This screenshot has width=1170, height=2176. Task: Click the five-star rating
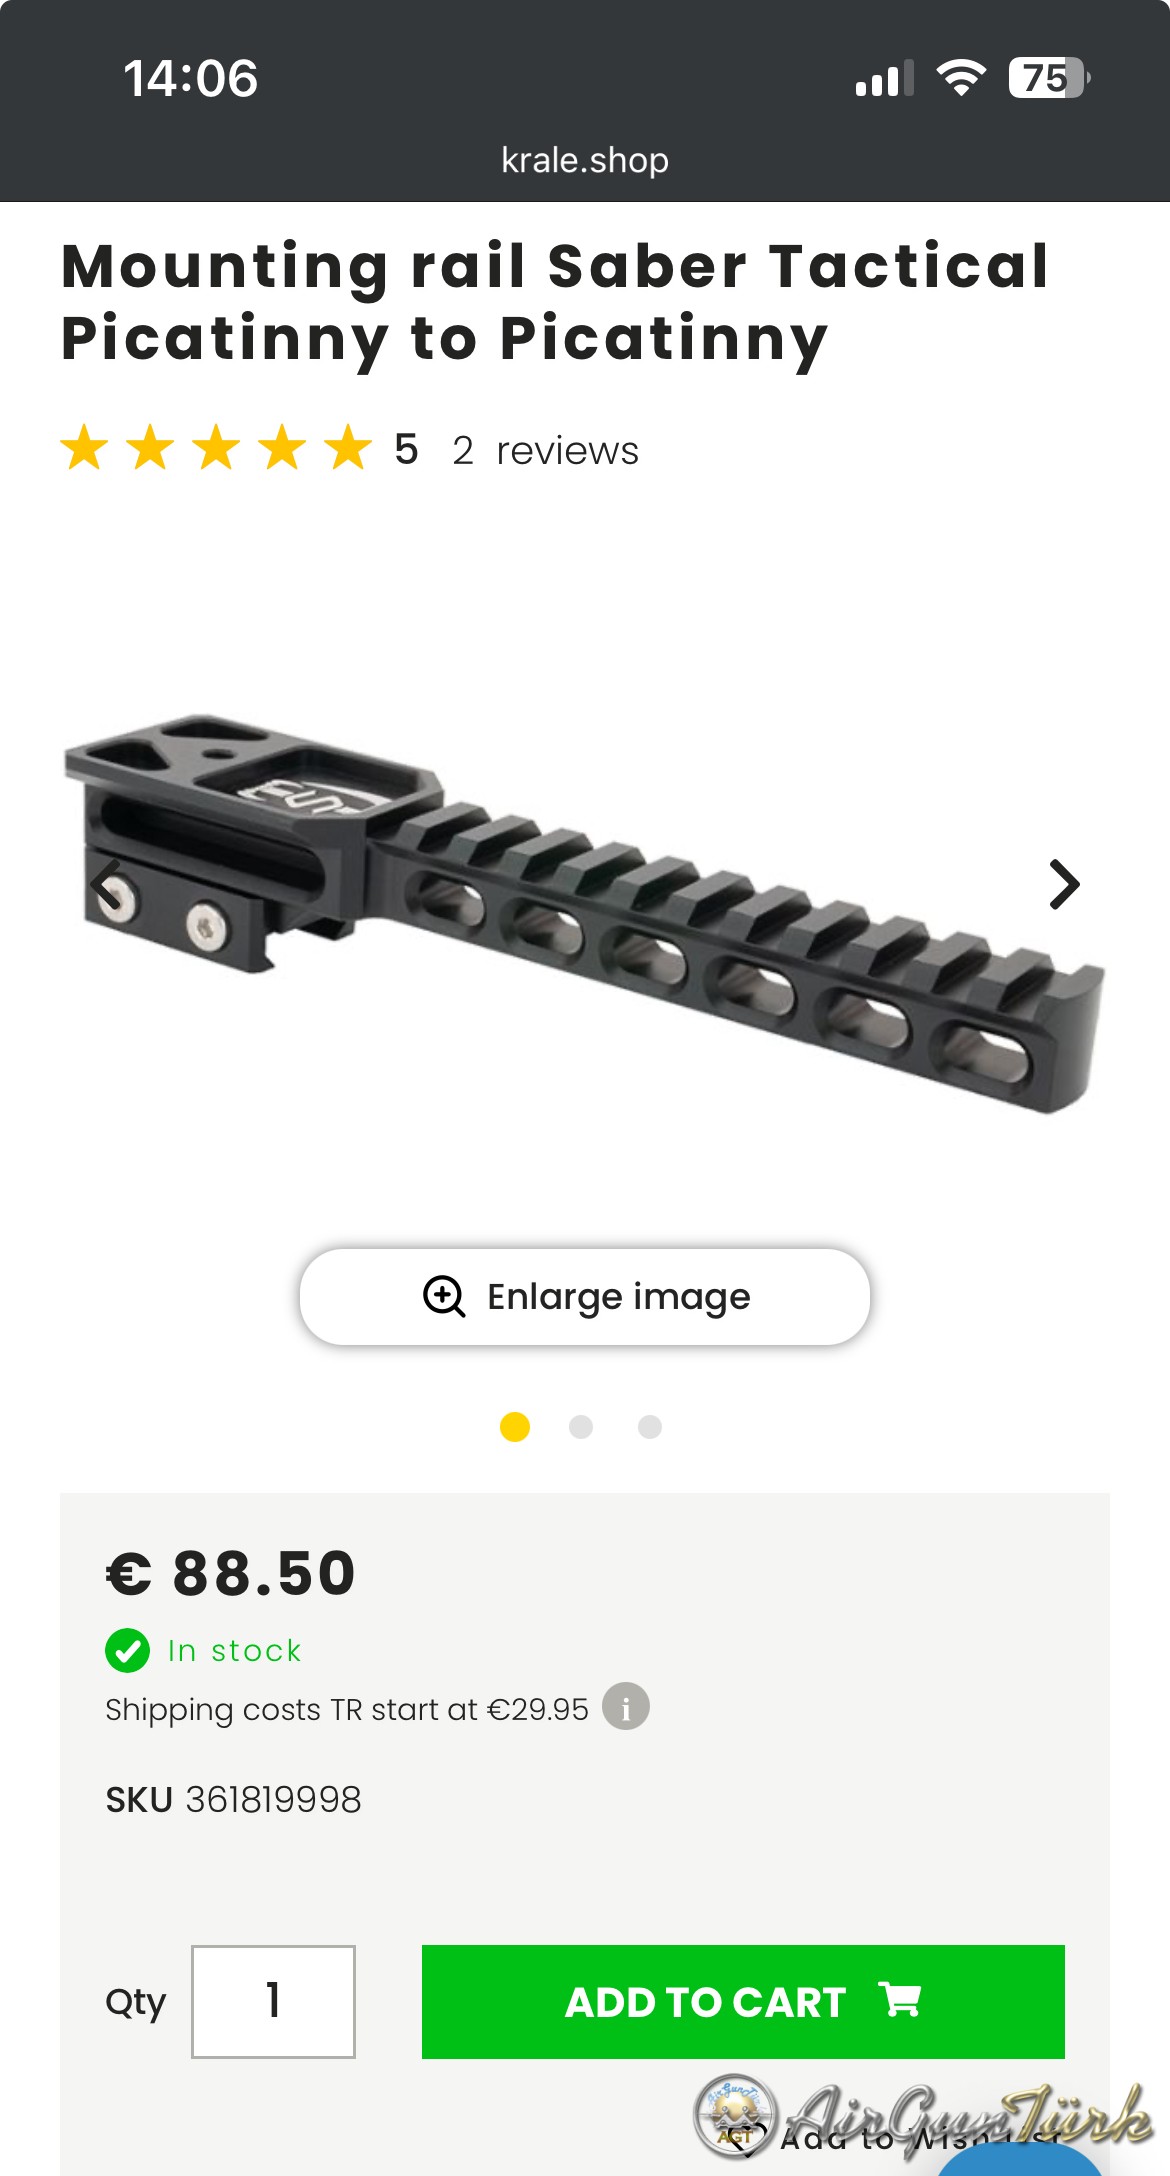[216, 448]
